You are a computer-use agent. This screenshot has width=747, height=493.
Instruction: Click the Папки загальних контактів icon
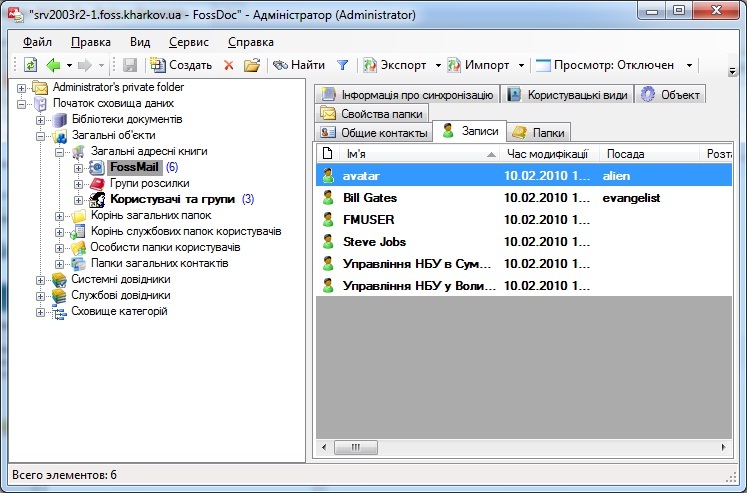click(78, 263)
